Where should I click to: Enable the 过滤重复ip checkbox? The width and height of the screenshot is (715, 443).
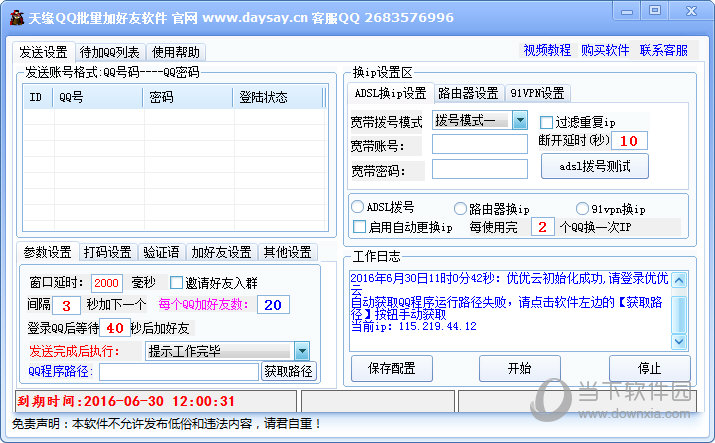click(546, 122)
